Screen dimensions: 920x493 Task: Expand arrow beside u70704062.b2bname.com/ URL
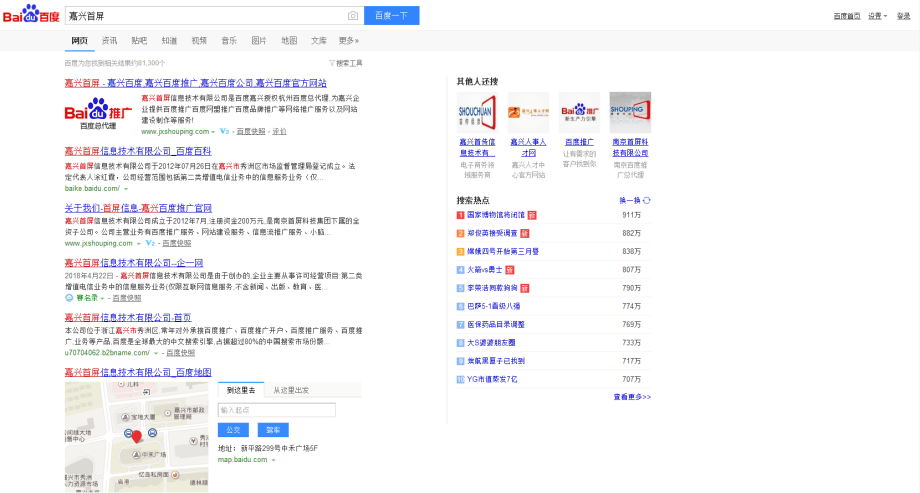155,353
